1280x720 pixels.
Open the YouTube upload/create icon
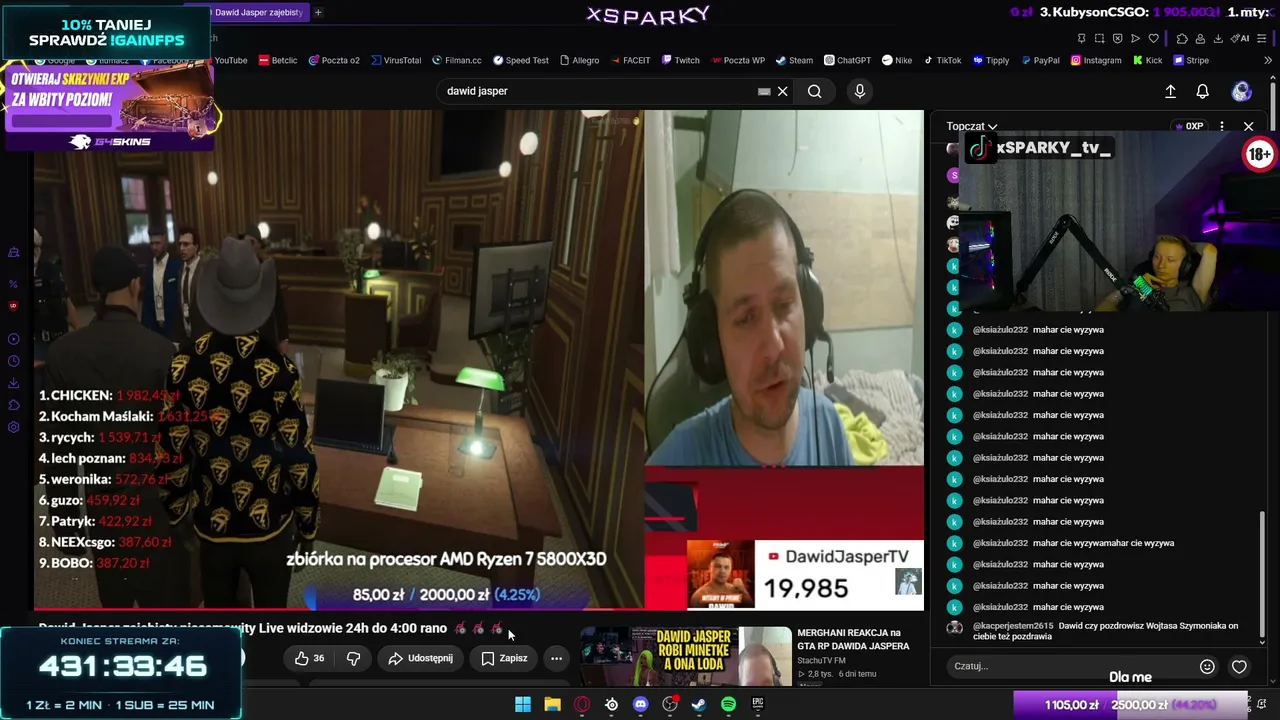(x=1171, y=91)
